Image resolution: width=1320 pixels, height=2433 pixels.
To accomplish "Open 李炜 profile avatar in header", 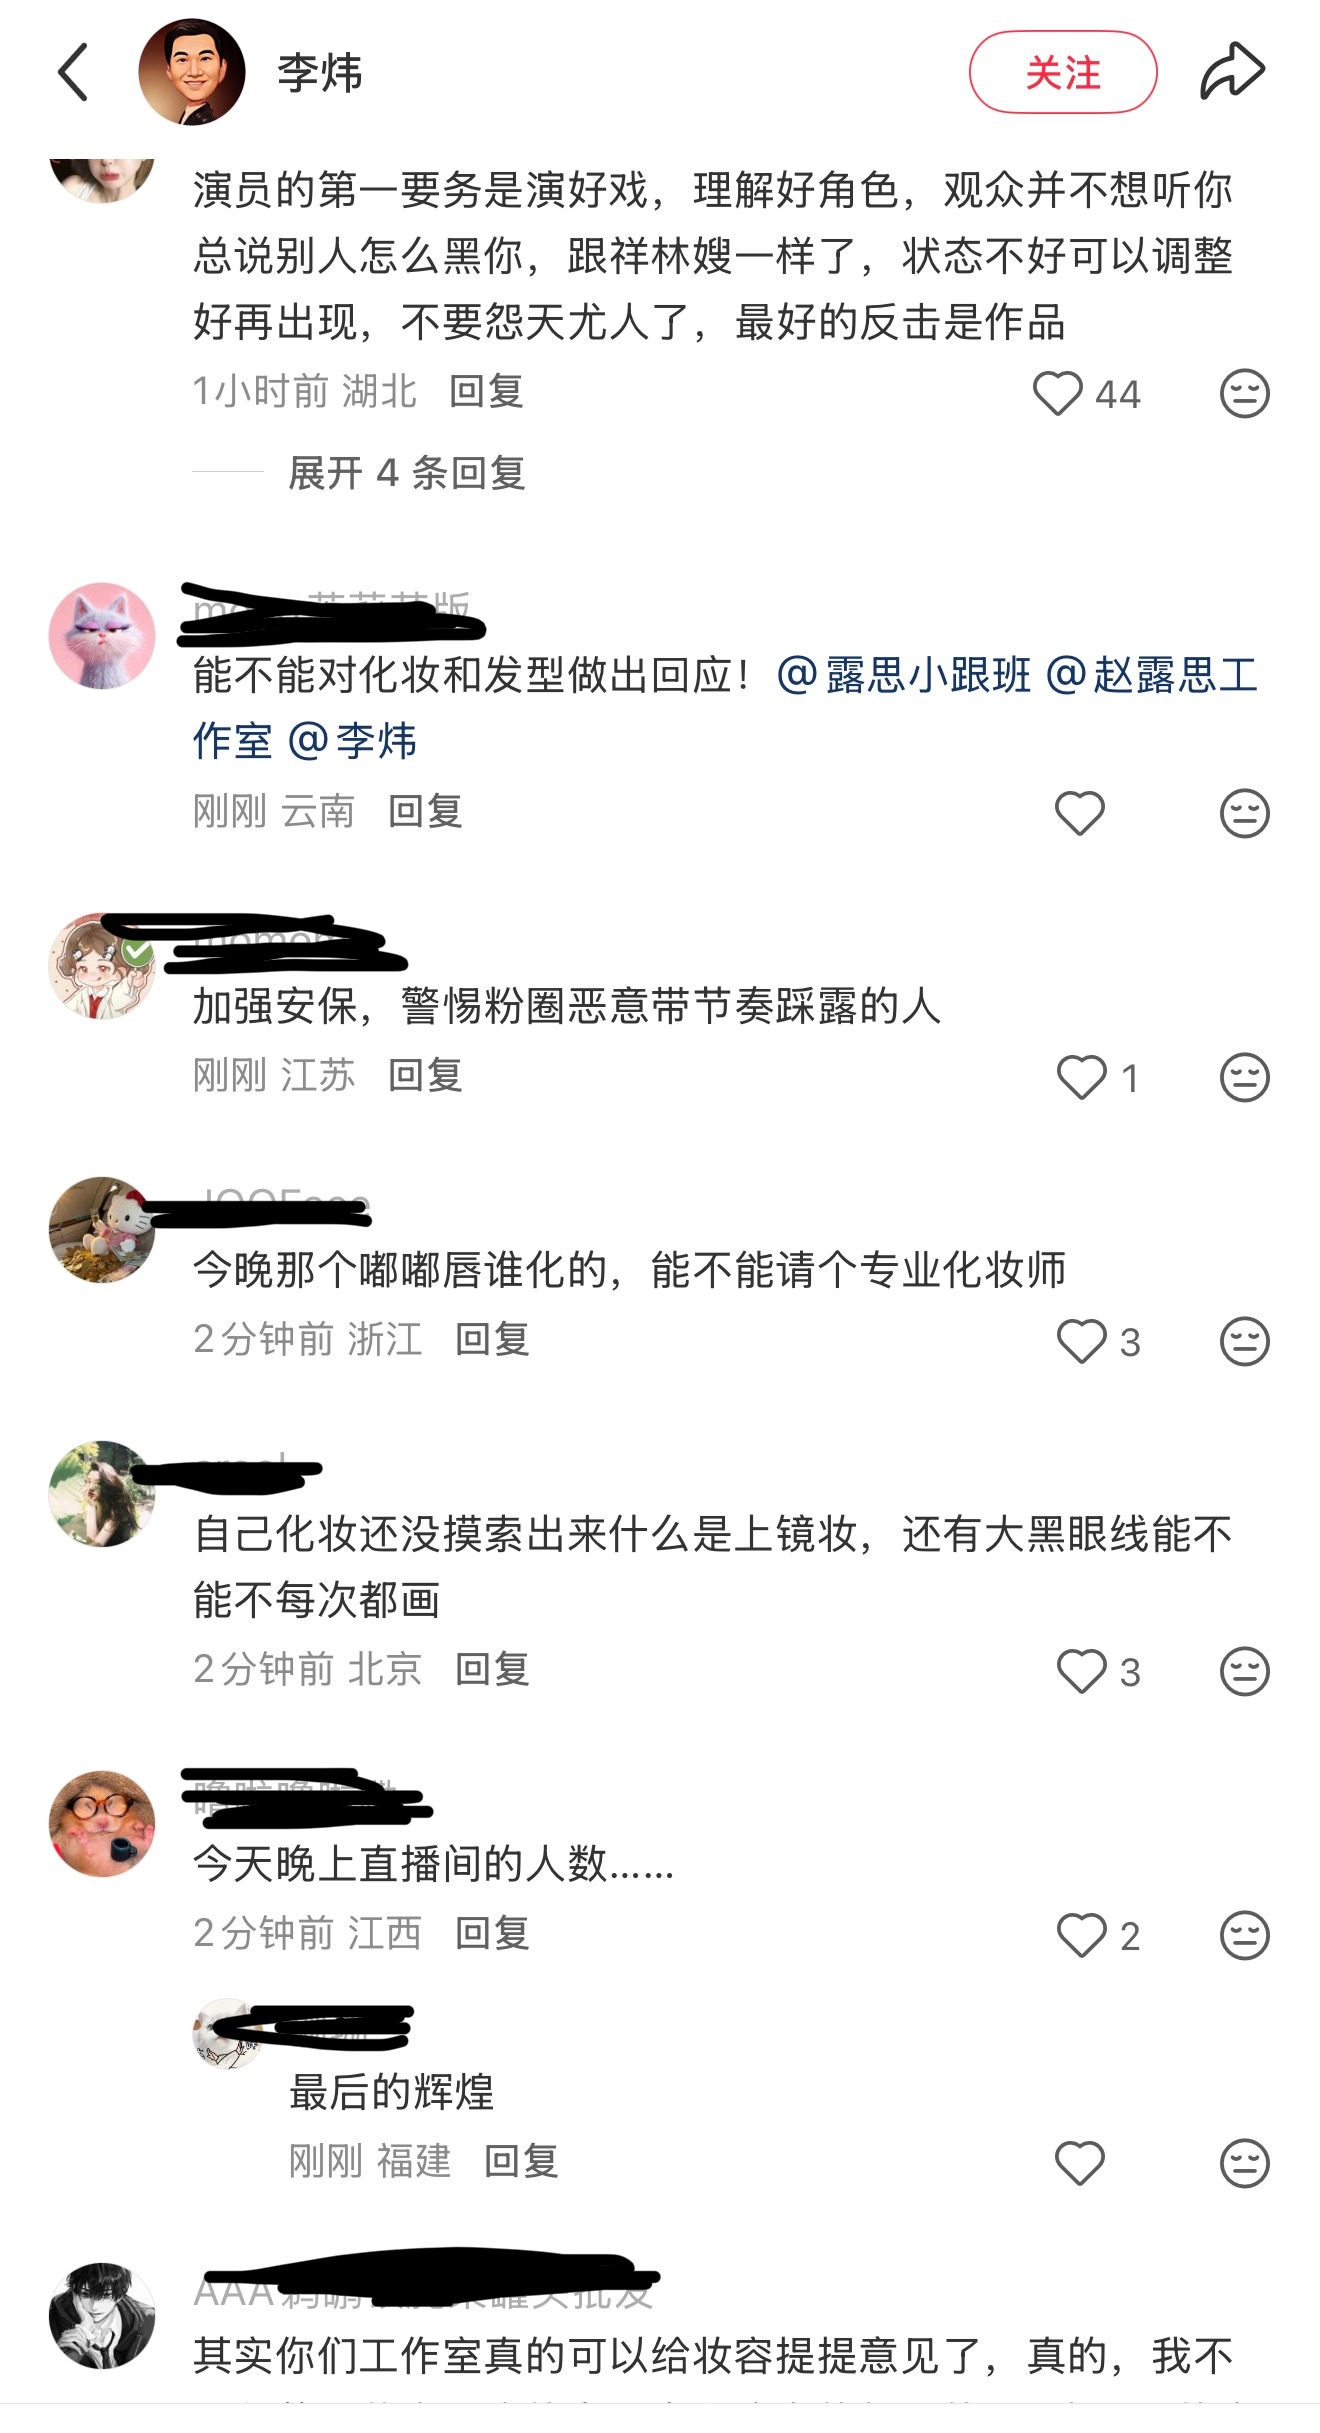I will point(191,72).
